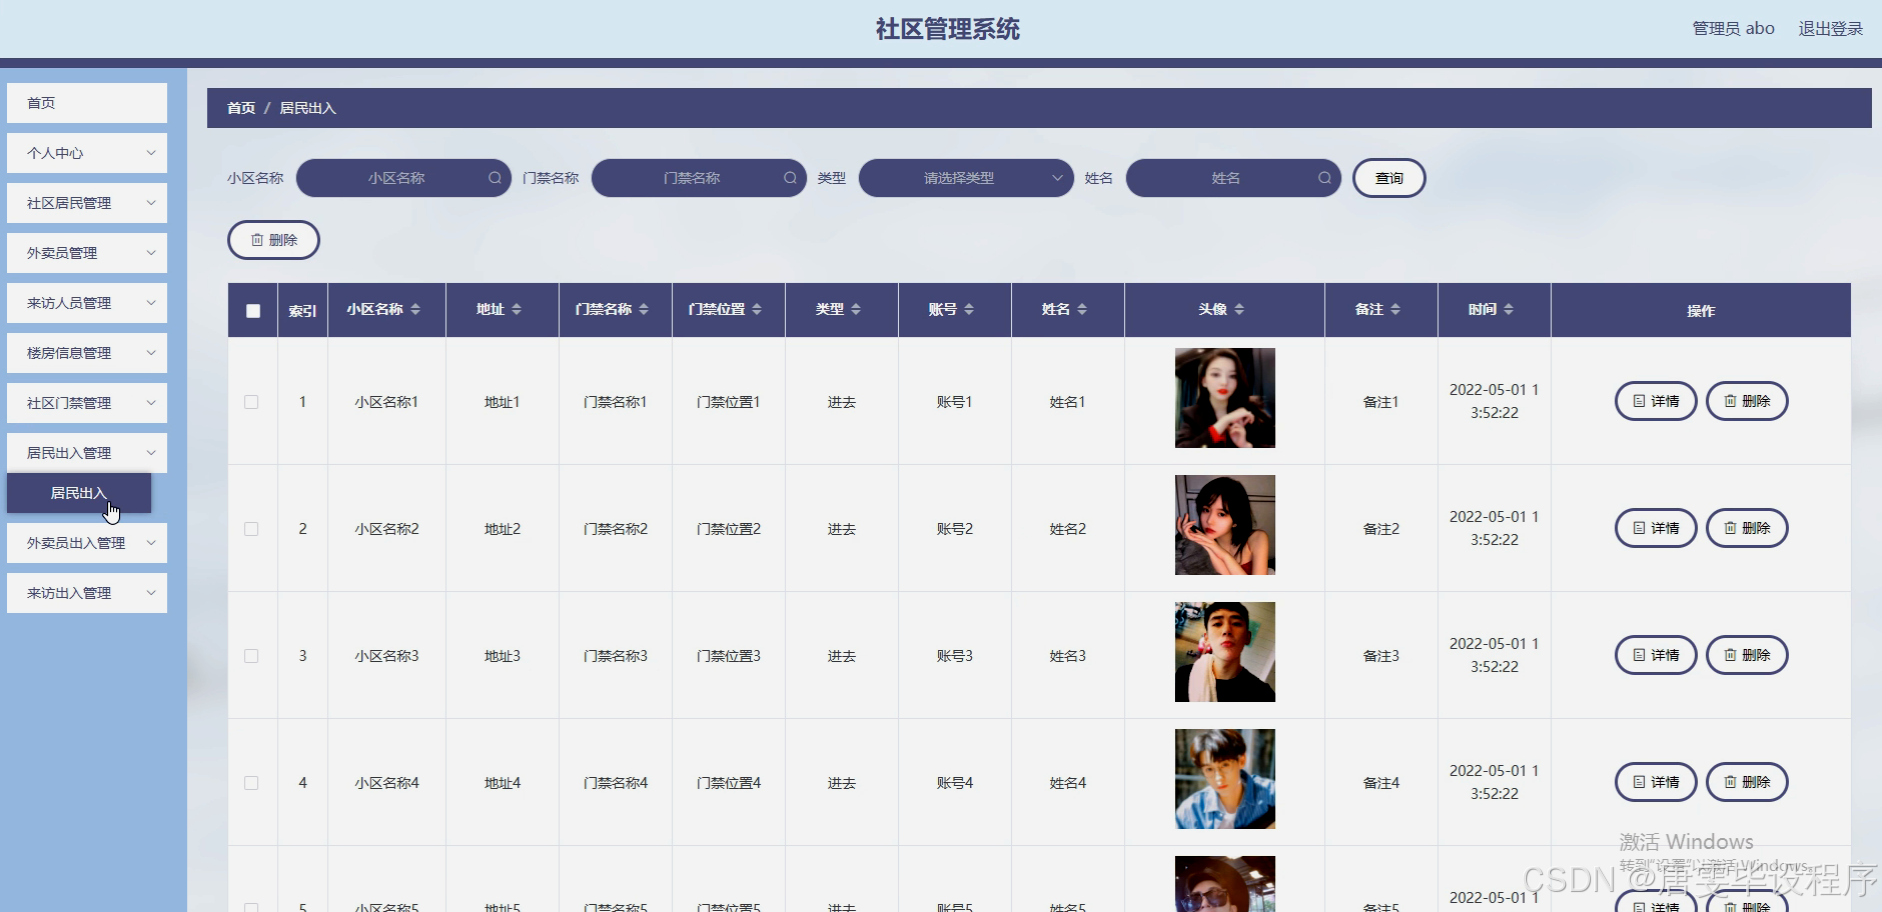Click 居民出入 in the breadcrumb

(307, 108)
